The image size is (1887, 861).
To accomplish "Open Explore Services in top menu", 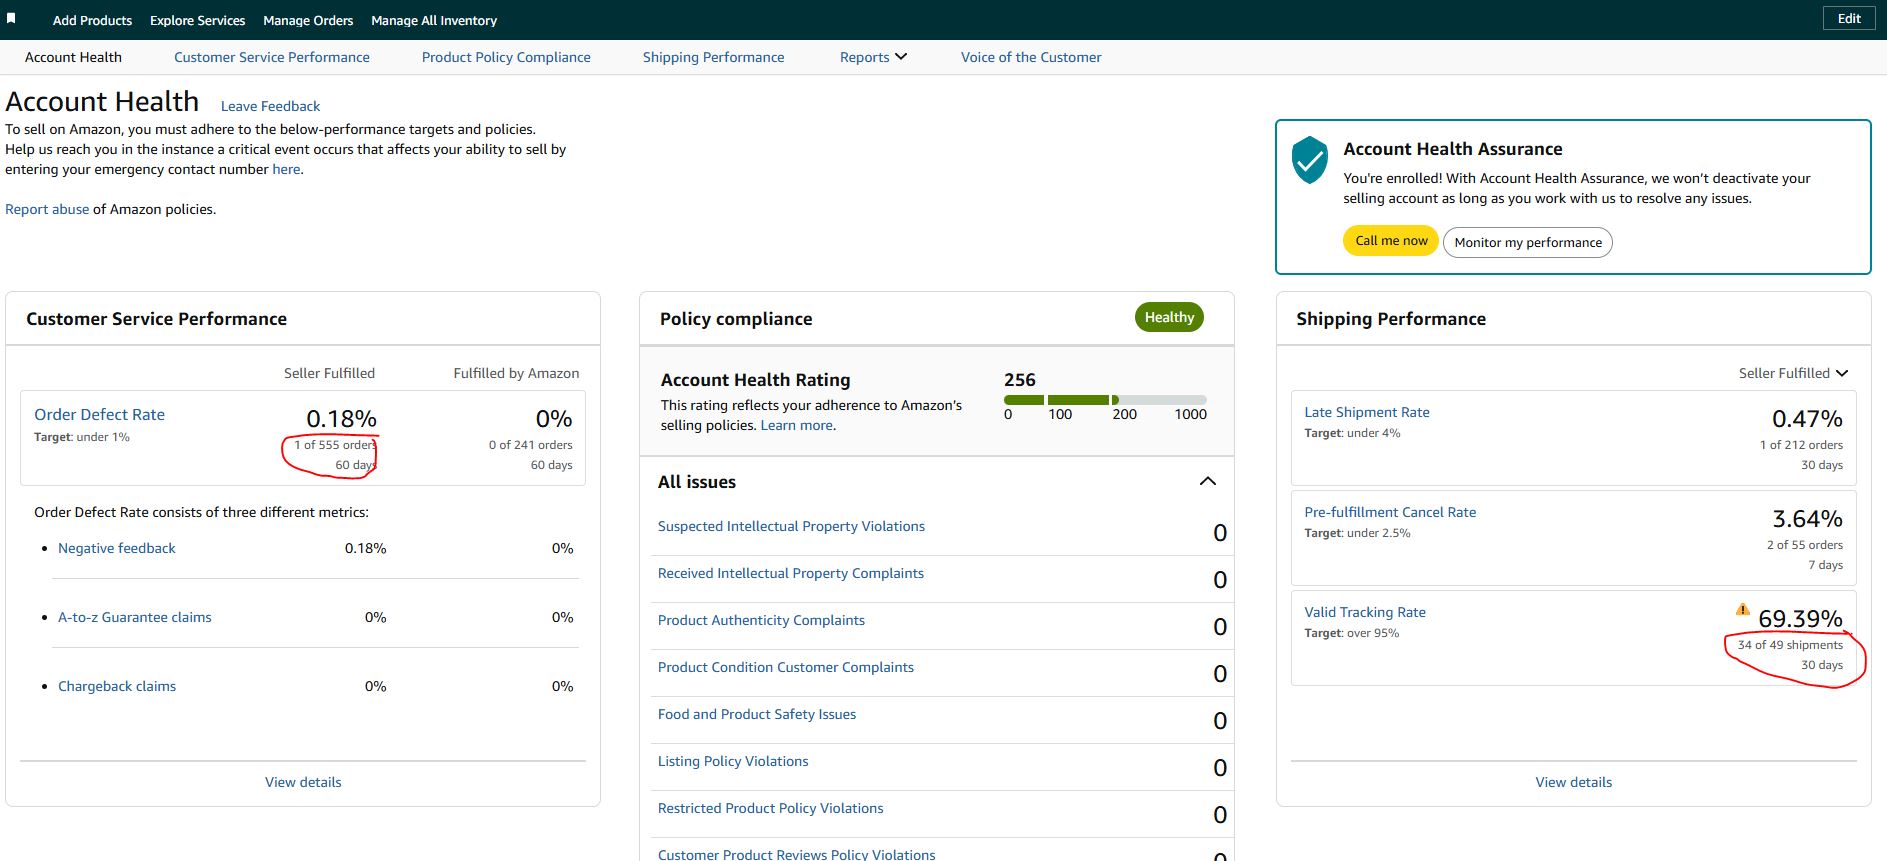I will pos(197,20).
